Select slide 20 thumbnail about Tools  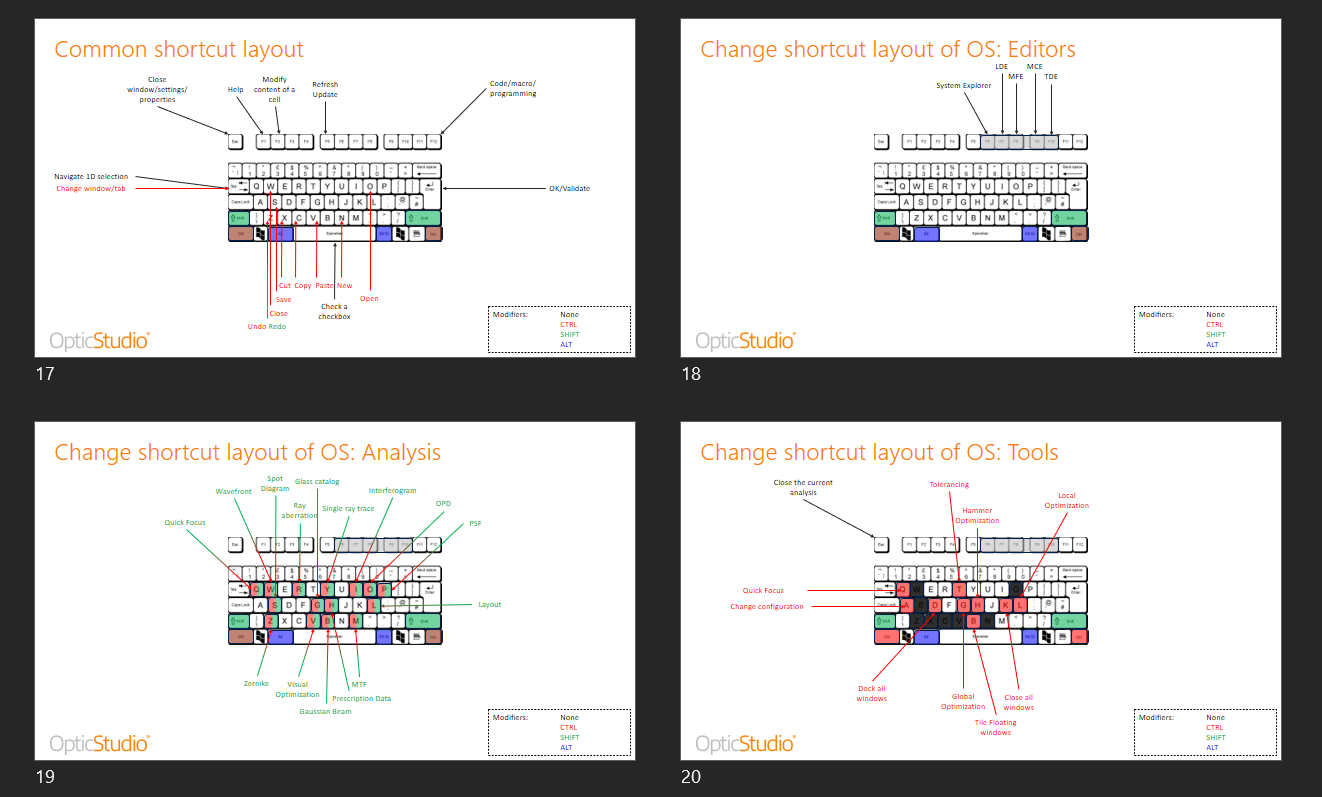coord(981,591)
